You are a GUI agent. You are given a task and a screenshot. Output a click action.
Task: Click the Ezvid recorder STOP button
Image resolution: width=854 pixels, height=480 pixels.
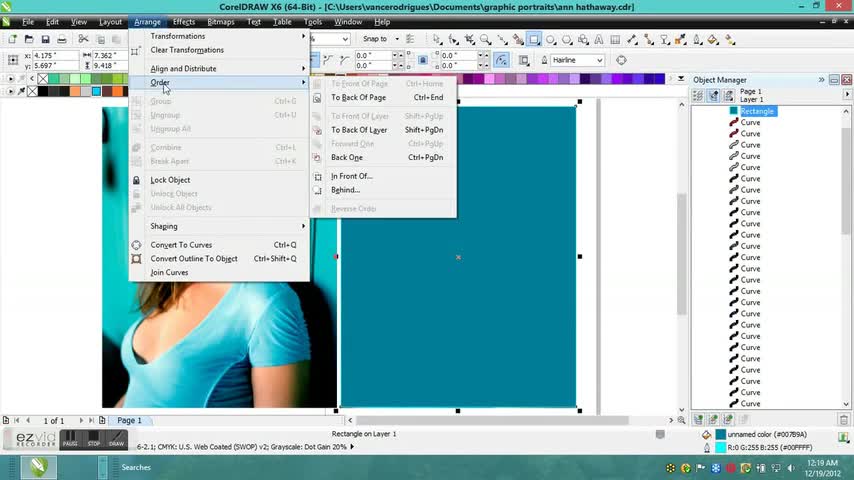pos(93,441)
